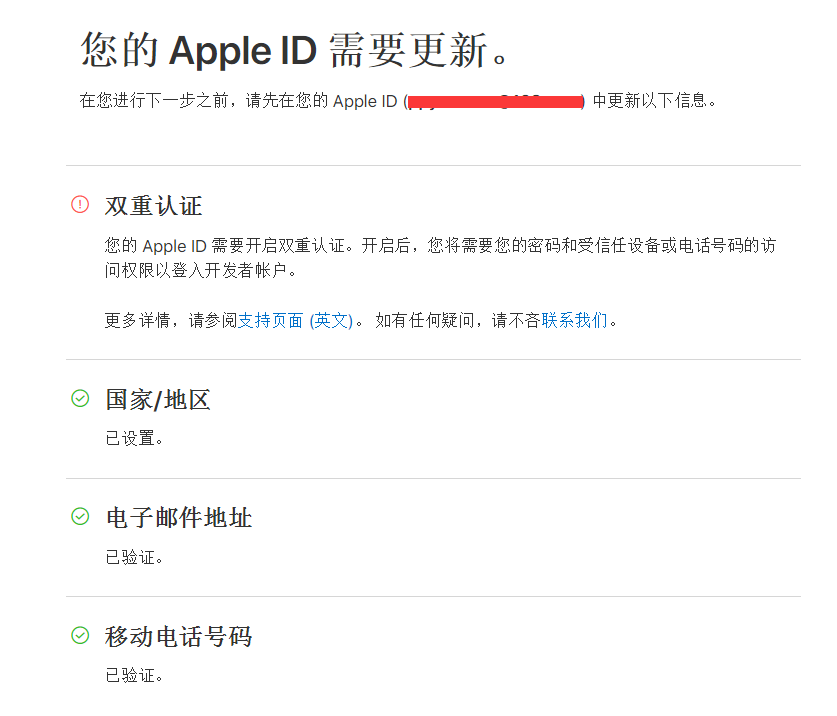Click the 已设置 status under 国家/地区

(x=134, y=438)
